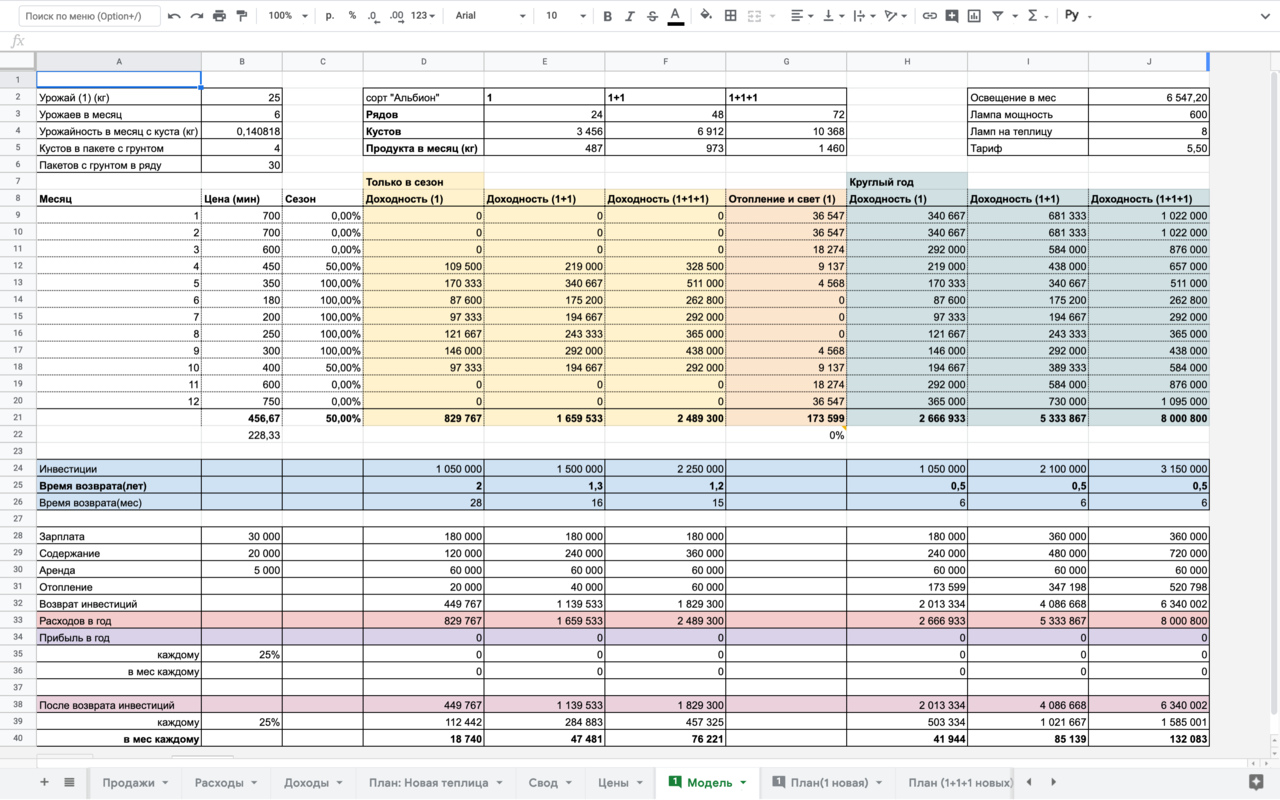Open the font size 10 dropdown
1280x800 pixels.
tap(565, 16)
